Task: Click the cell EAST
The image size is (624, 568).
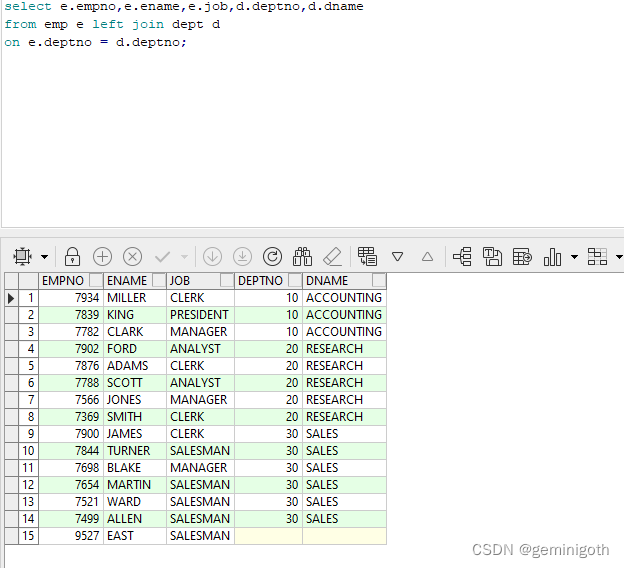Action: click(x=135, y=536)
